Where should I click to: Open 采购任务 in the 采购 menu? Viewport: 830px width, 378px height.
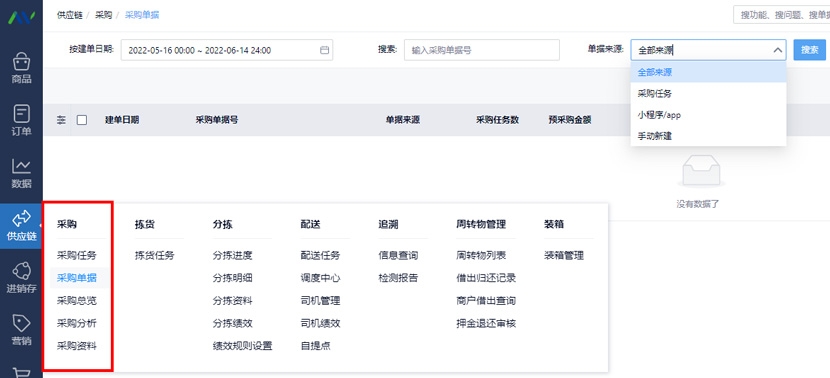[77, 256]
